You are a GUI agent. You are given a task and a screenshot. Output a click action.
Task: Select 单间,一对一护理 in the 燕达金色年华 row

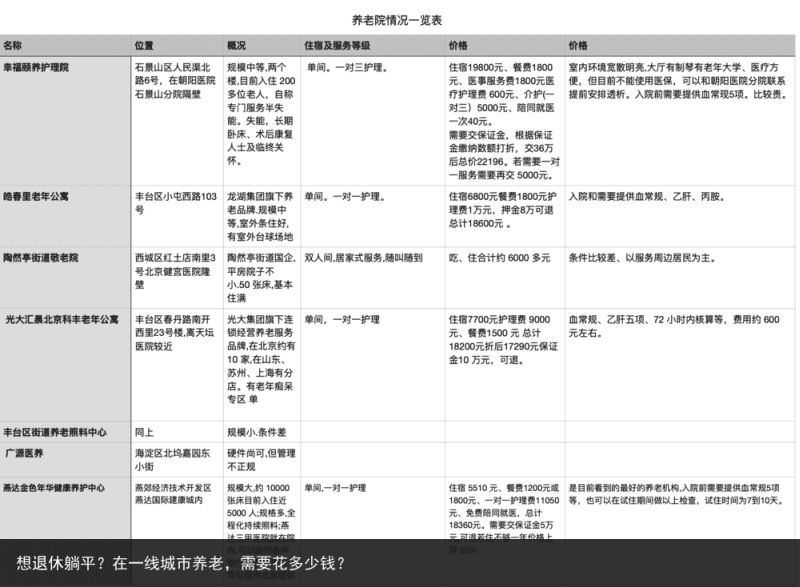point(335,488)
